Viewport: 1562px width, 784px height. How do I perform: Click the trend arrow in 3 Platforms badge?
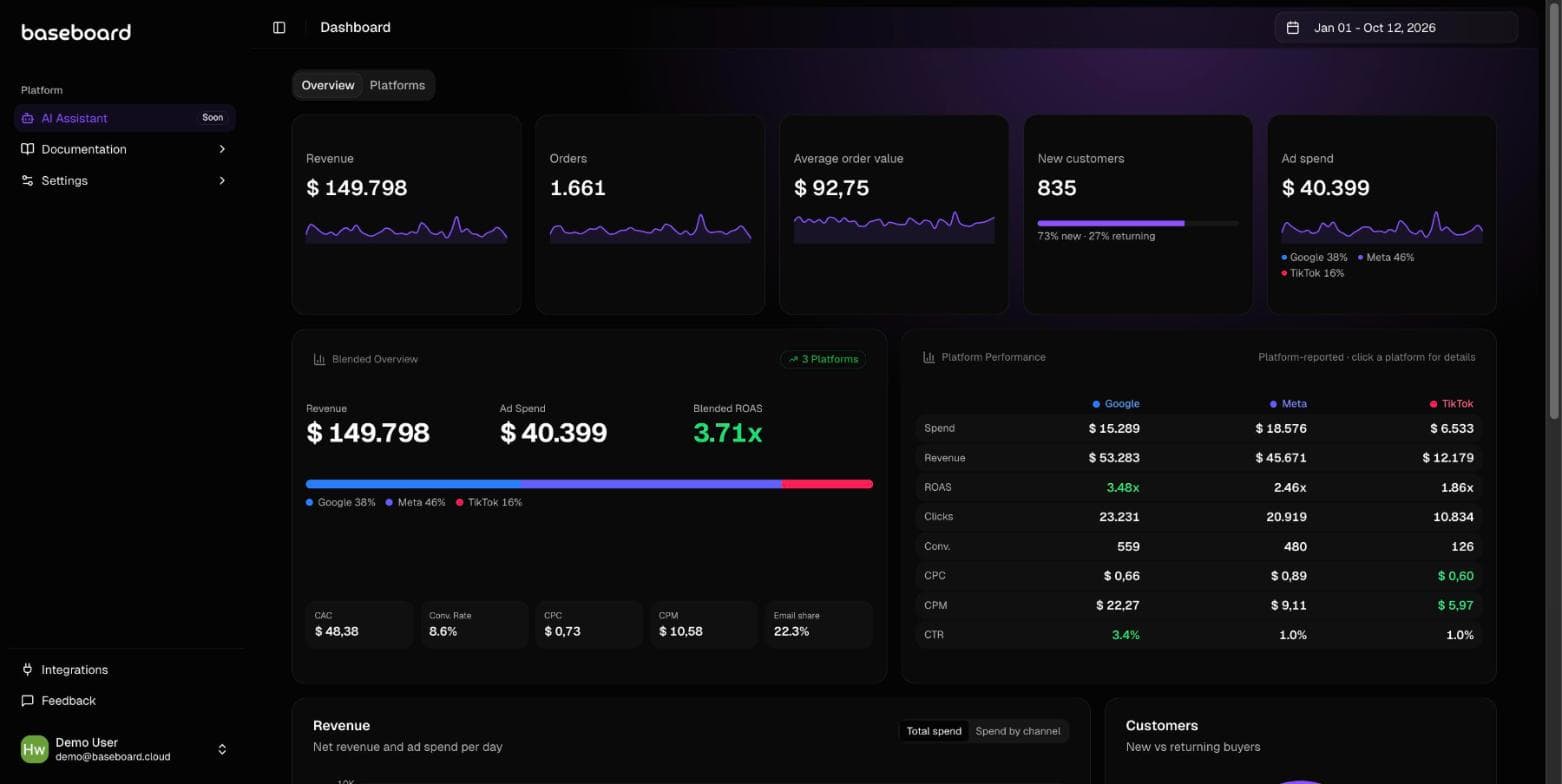tap(793, 359)
